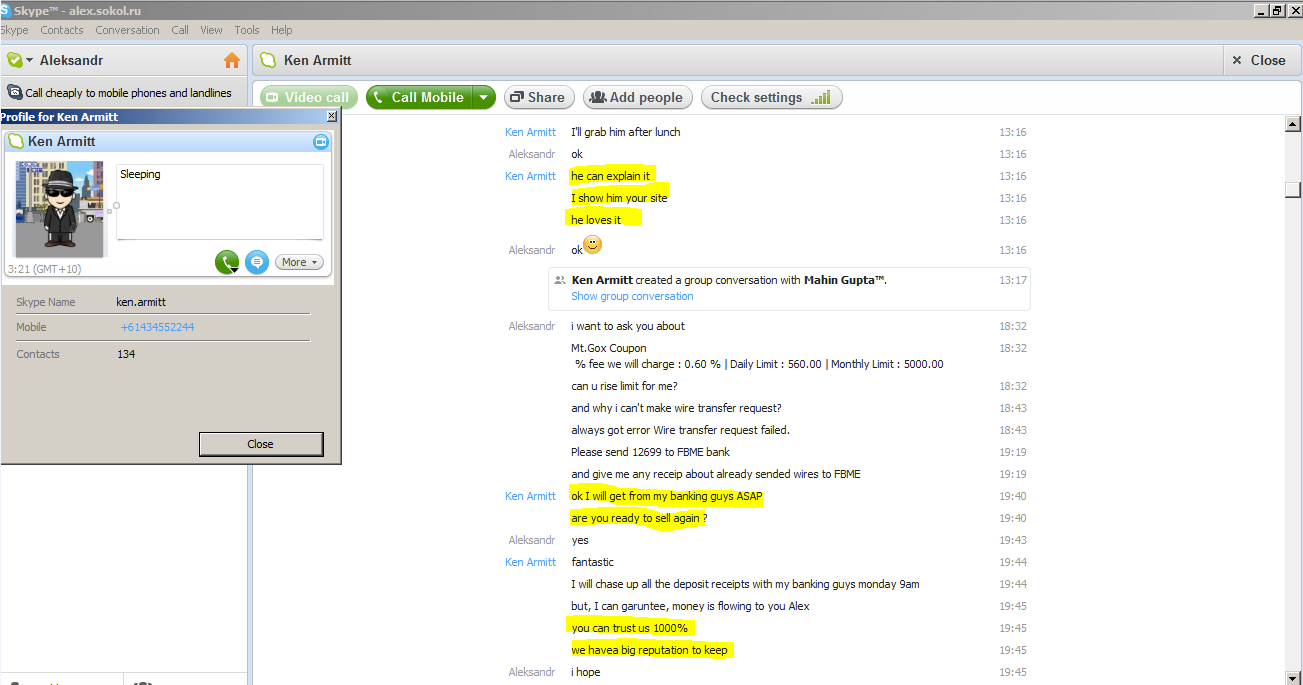Click the message 'I'll grab him after lunch'
Screen dimensions: 1303x685
point(626,132)
